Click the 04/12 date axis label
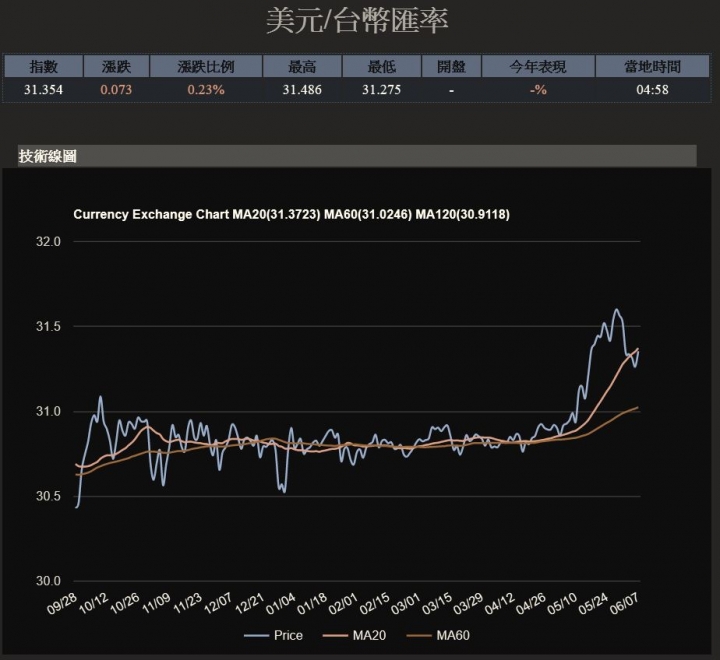The image size is (720, 660). [x=499, y=603]
